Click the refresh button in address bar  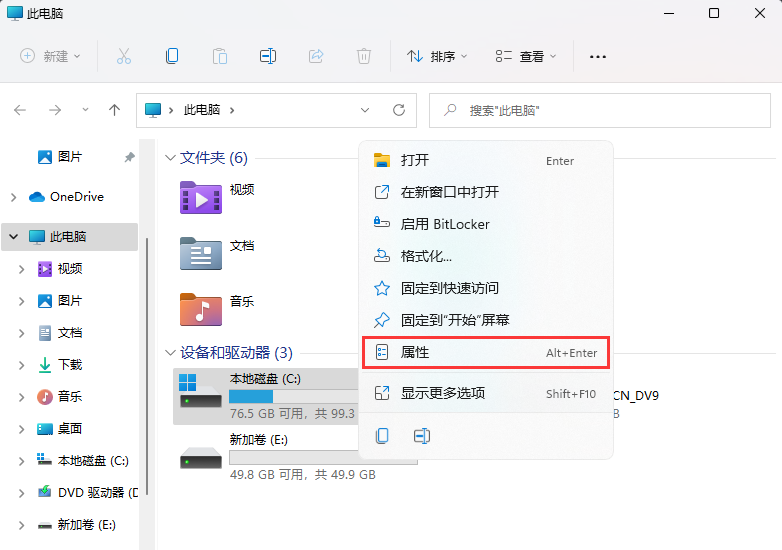398,110
